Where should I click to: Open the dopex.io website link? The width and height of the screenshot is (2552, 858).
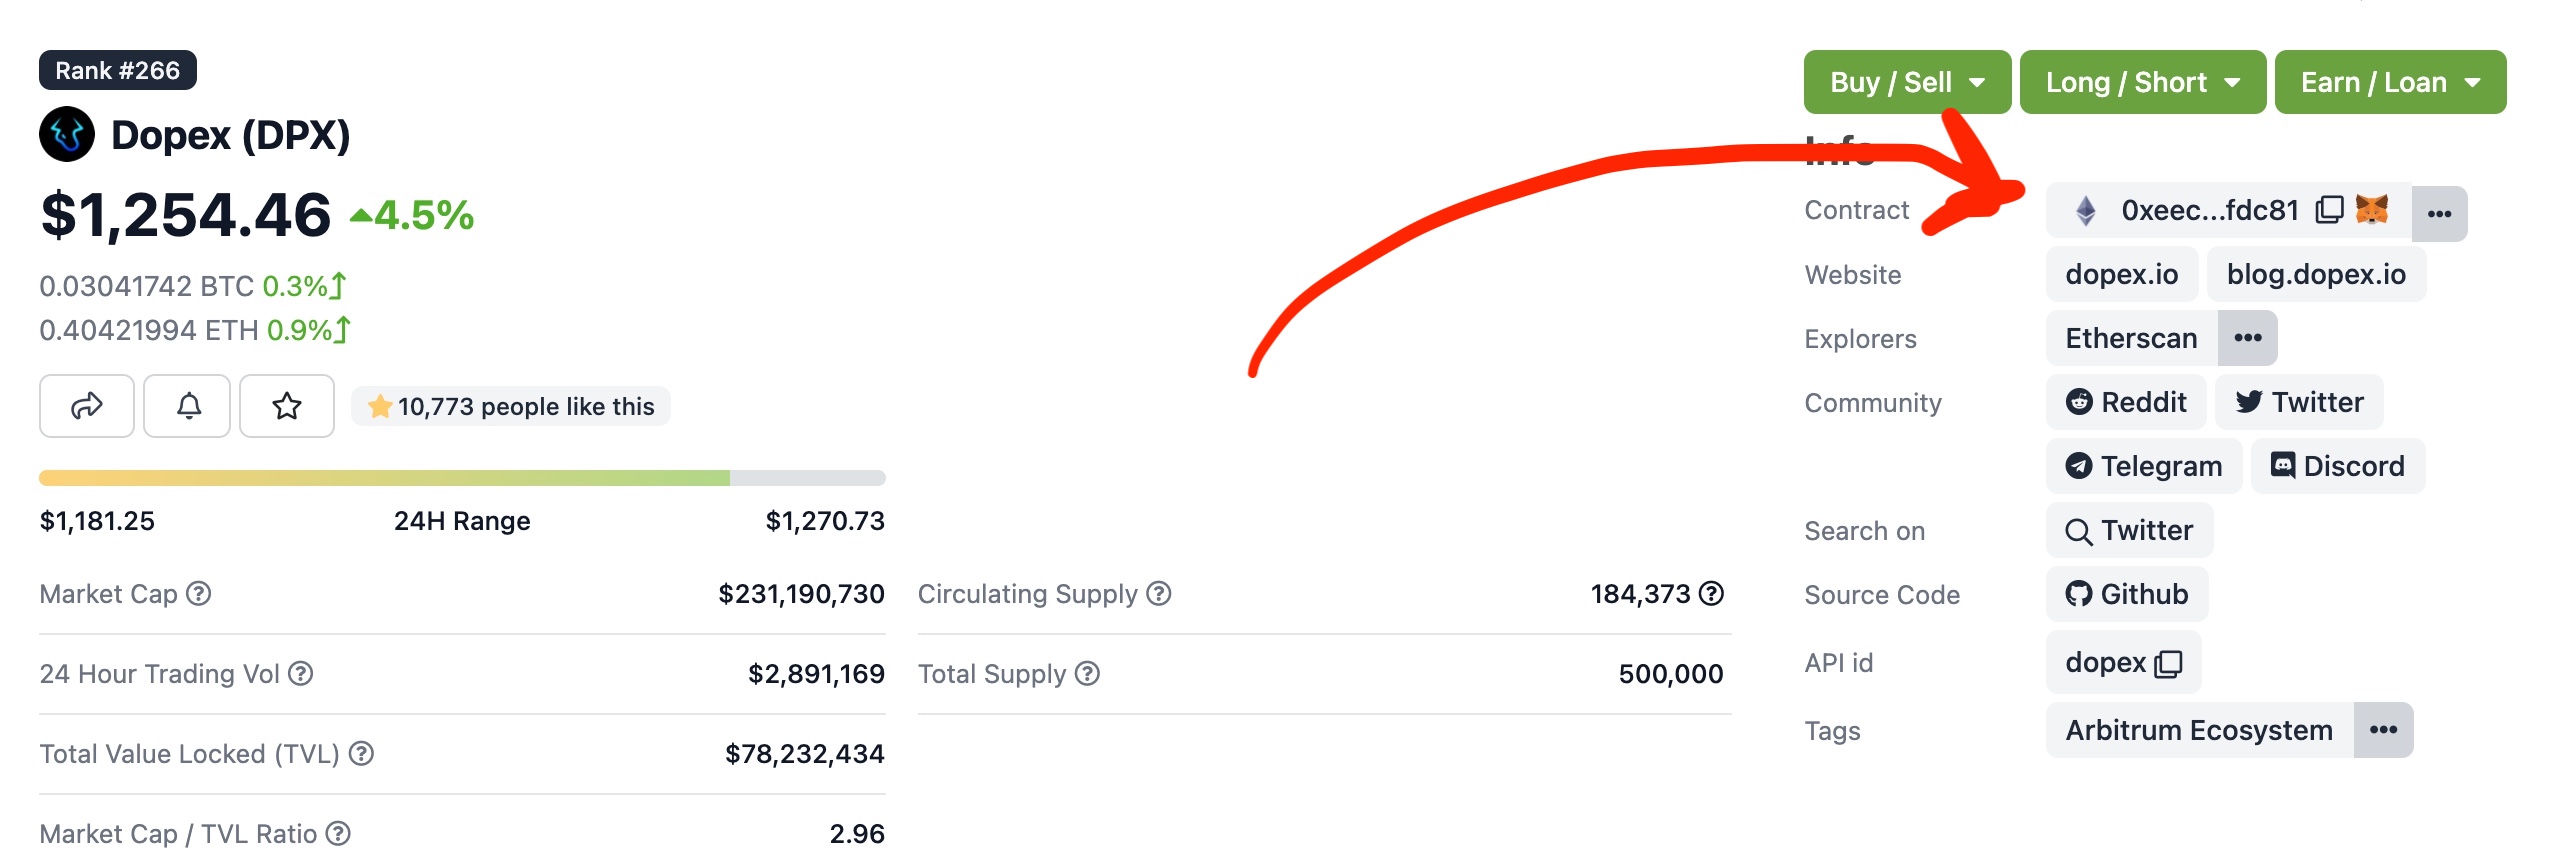click(x=2121, y=274)
